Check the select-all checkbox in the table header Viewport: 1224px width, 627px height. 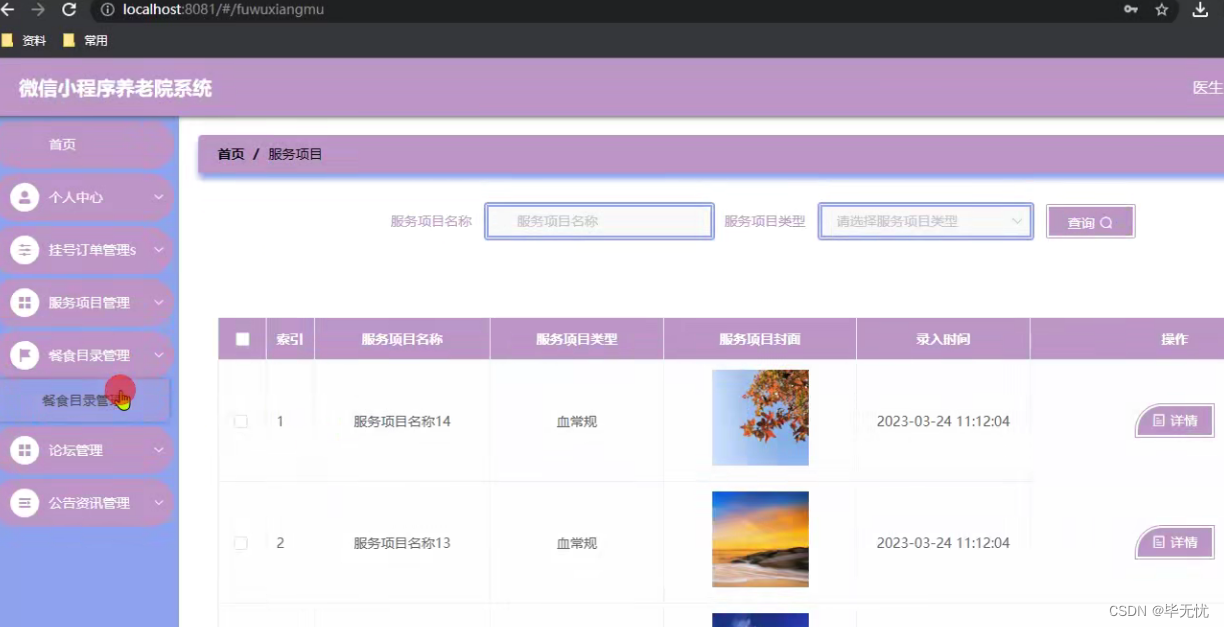(x=241, y=338)
